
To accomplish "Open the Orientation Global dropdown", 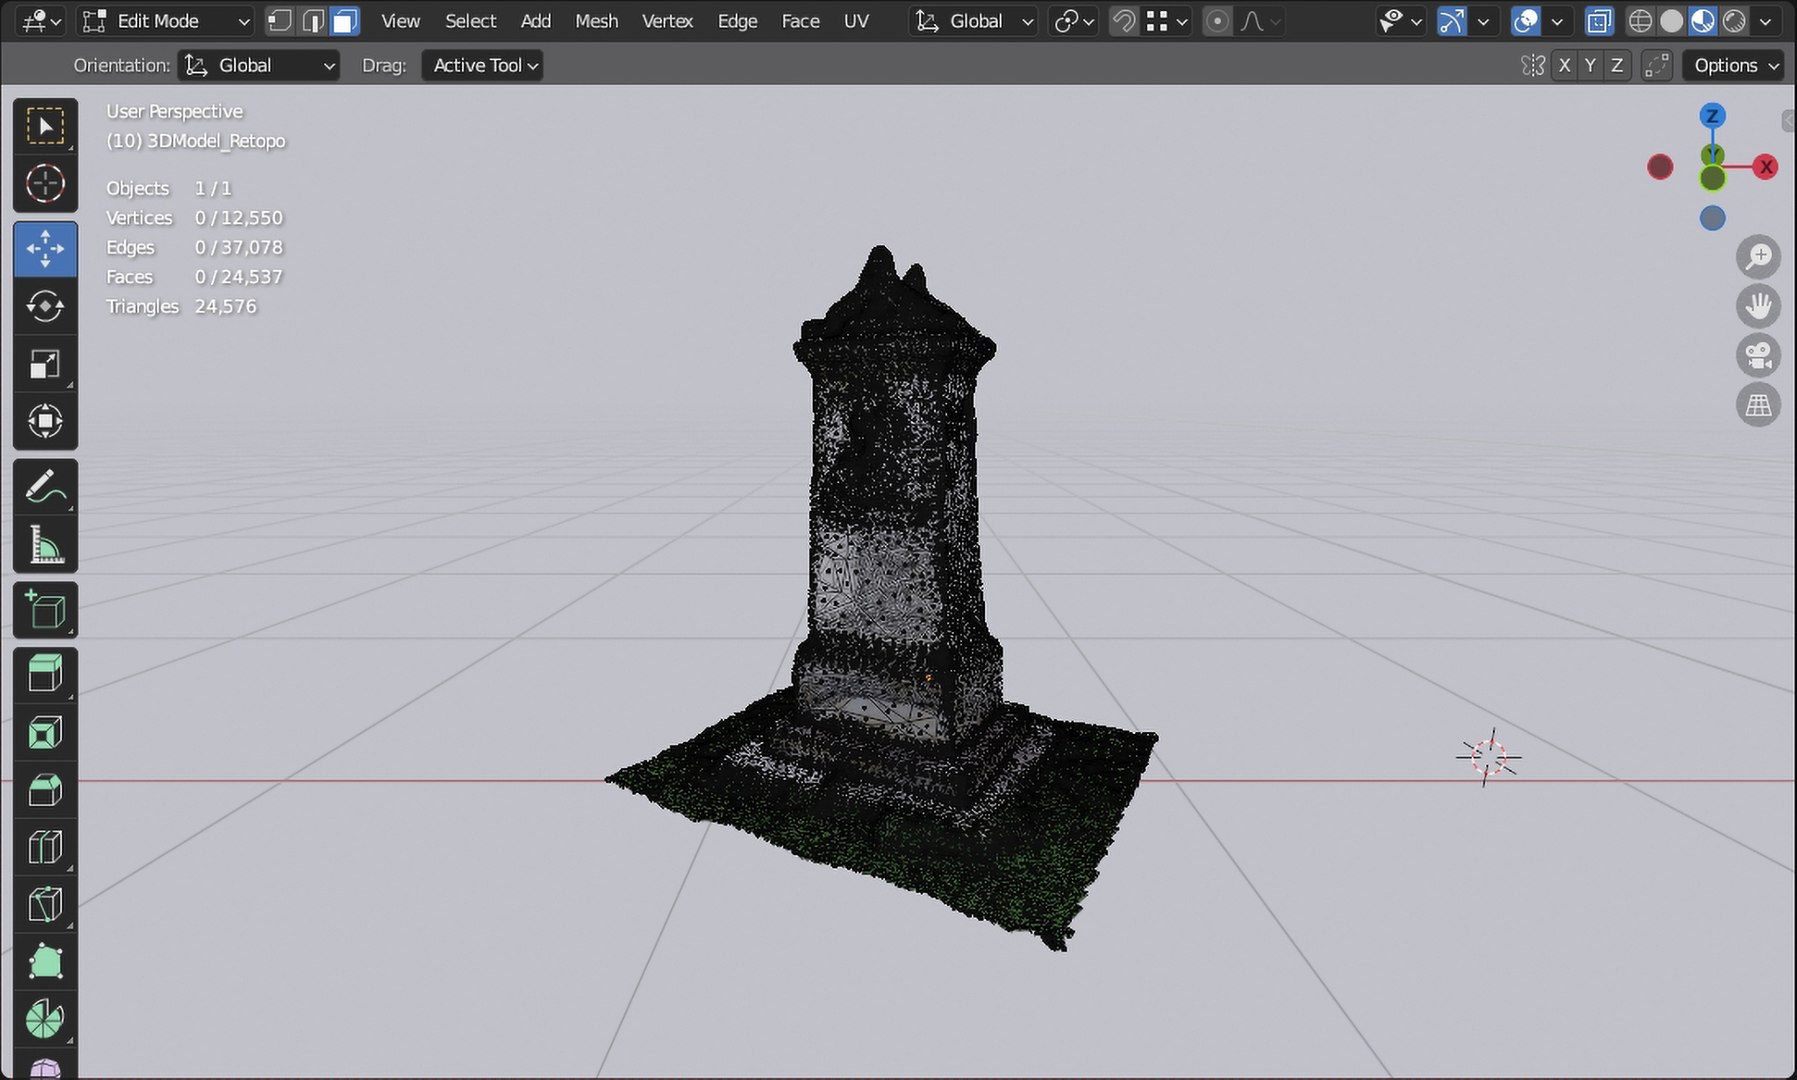I will click(x=259, y=65).
